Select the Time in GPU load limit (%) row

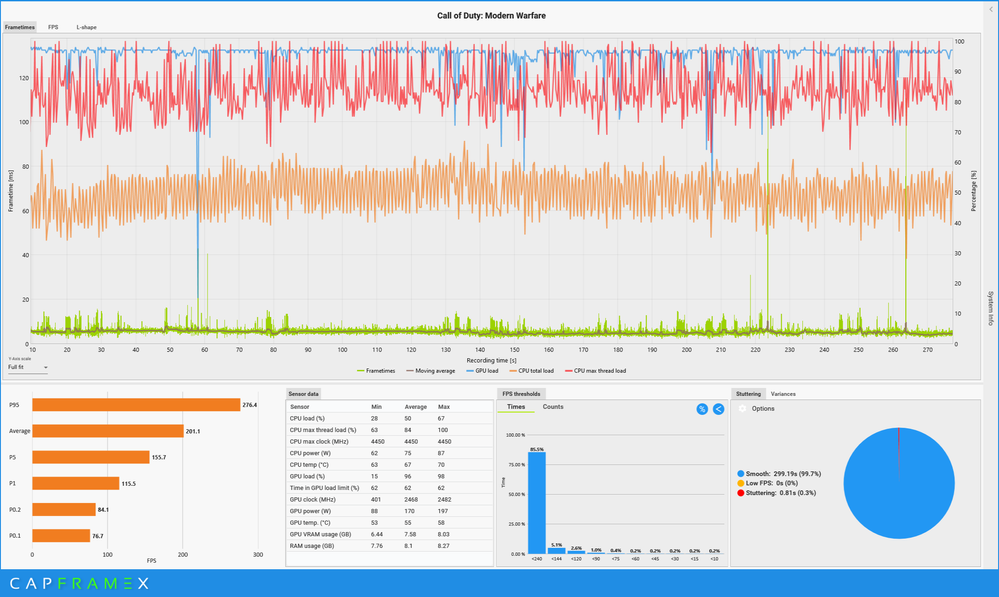pyautogui.click(x=389, y=488)
